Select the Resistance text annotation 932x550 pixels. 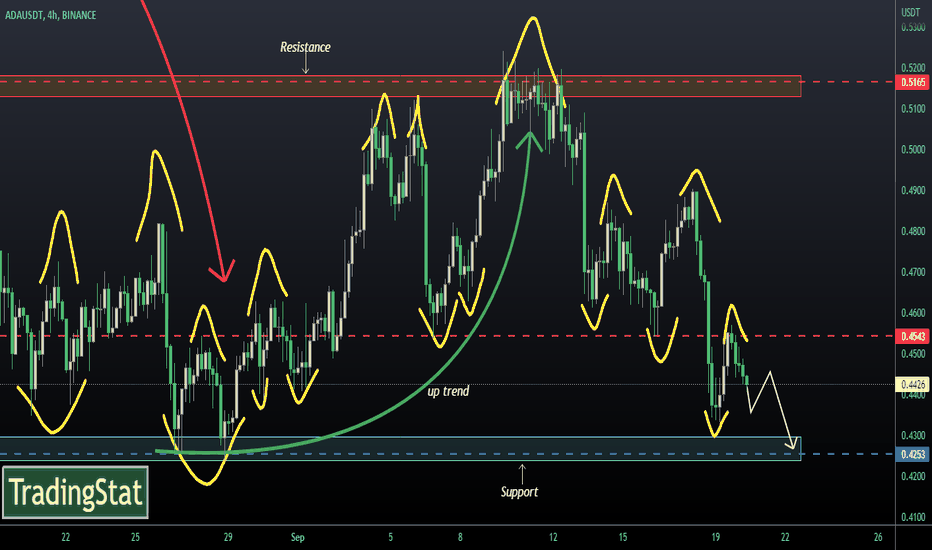pos(305,47)
